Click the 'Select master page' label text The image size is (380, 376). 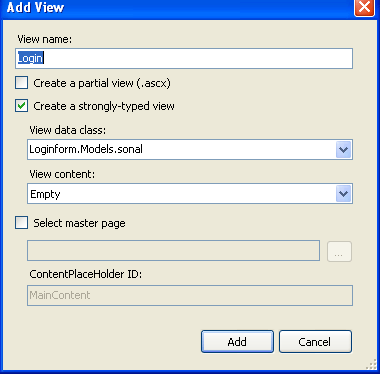tap(79, 223)
